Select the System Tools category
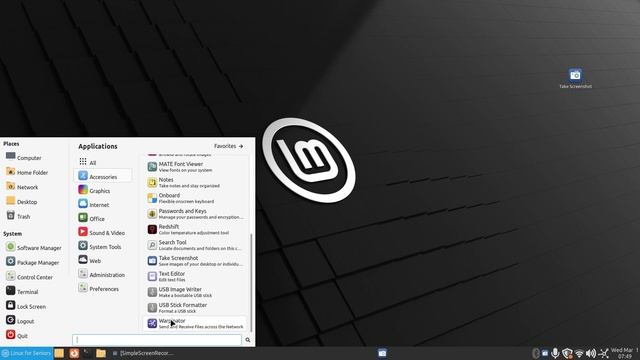This screenshot has width=640, height=360. pyautogui.click(x=103, y=247)
